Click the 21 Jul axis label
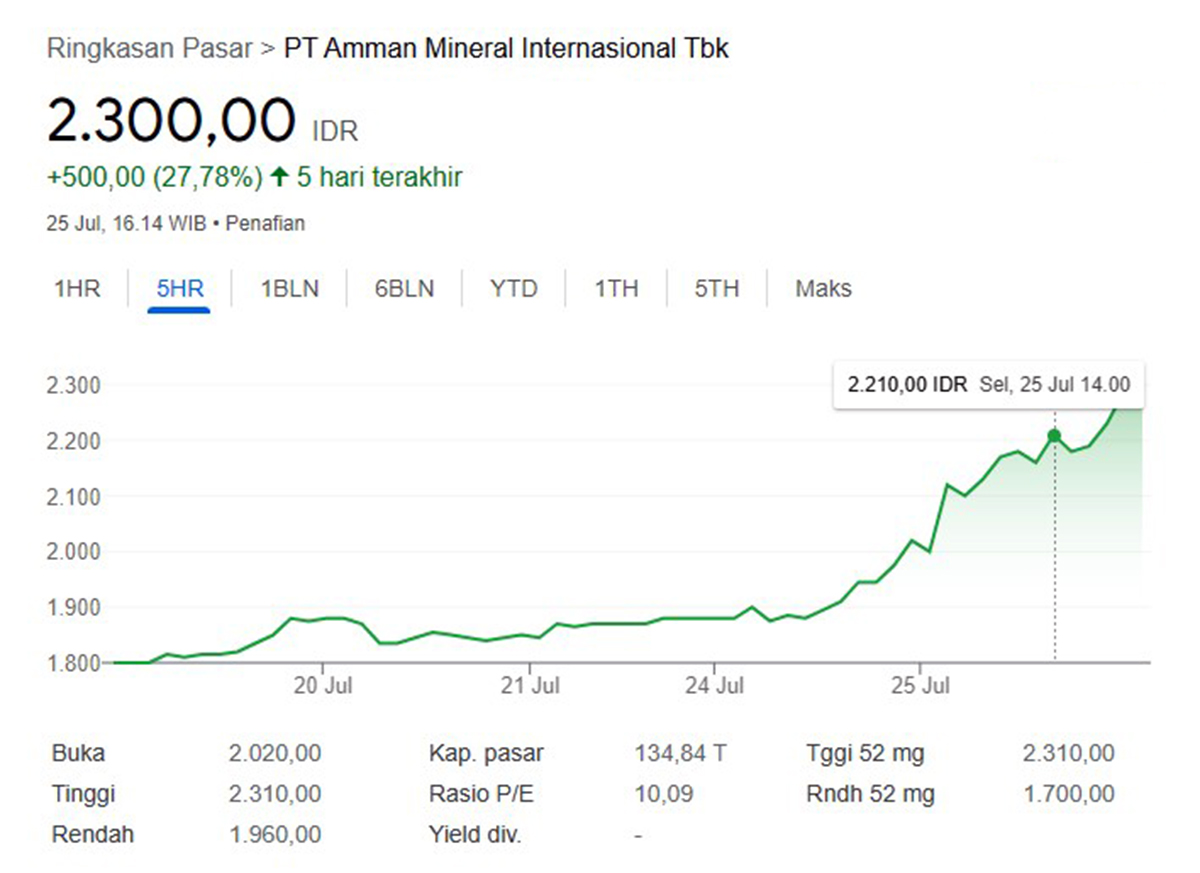 click(530, 686)
